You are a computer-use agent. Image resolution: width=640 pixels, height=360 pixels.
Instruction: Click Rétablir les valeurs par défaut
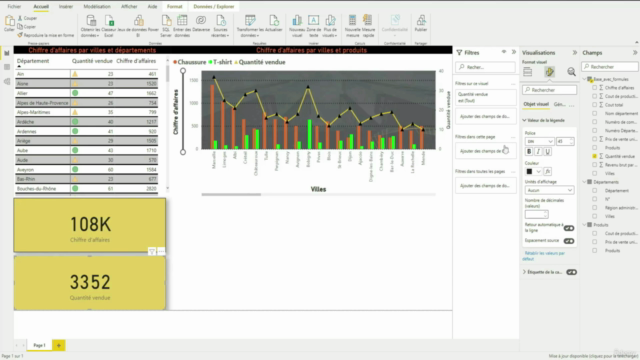tap(544, 256)
